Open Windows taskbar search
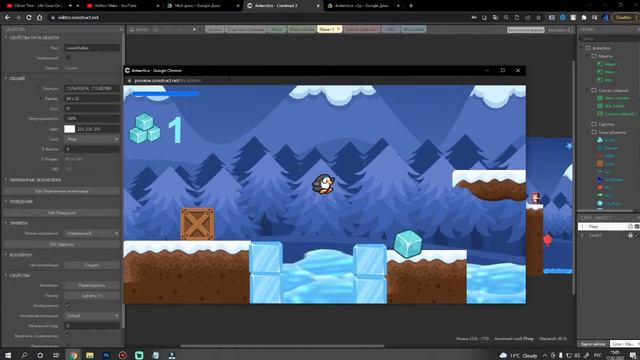The image size is (640, 360). (x=24, y=355)
